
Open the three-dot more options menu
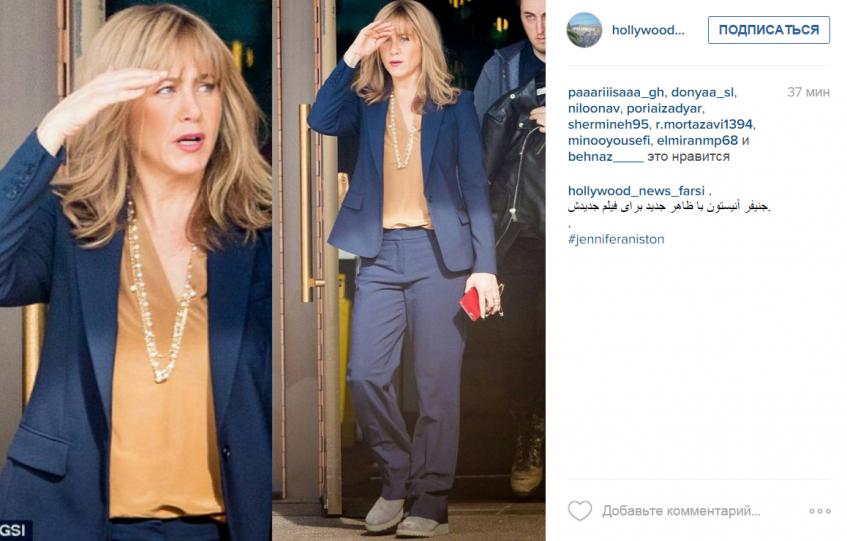tap(819, 511)
